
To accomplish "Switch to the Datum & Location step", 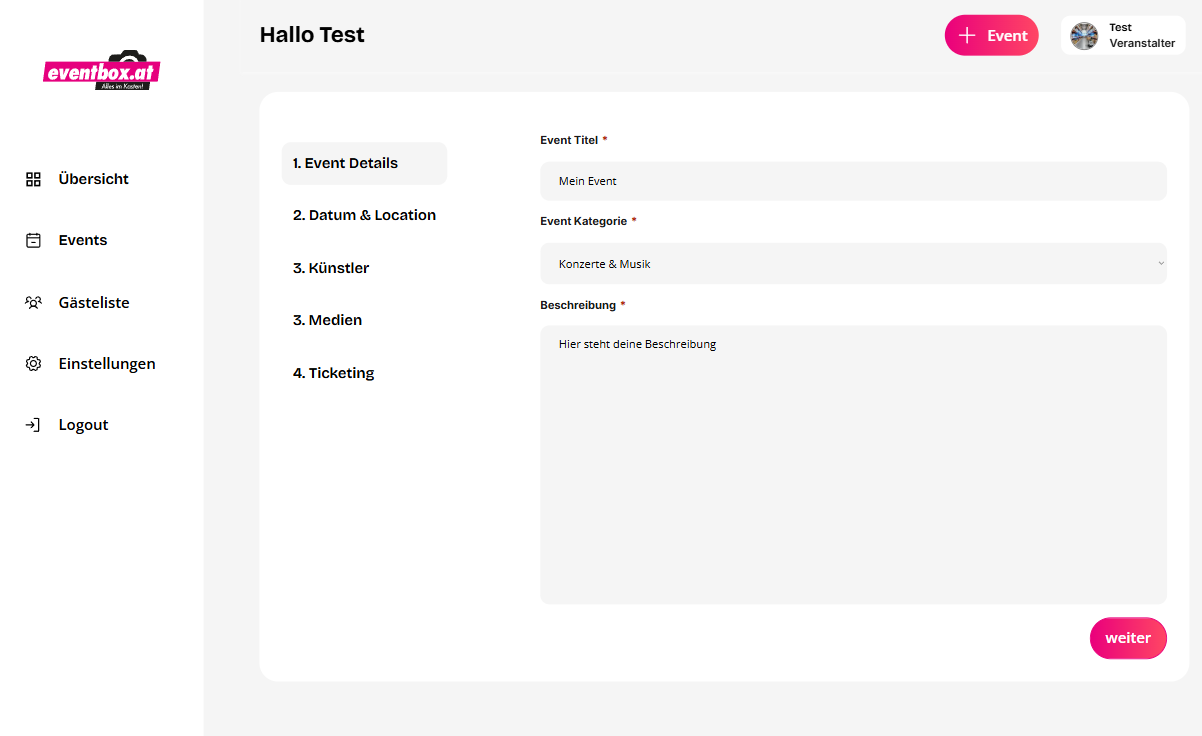I will pos(364,214).
